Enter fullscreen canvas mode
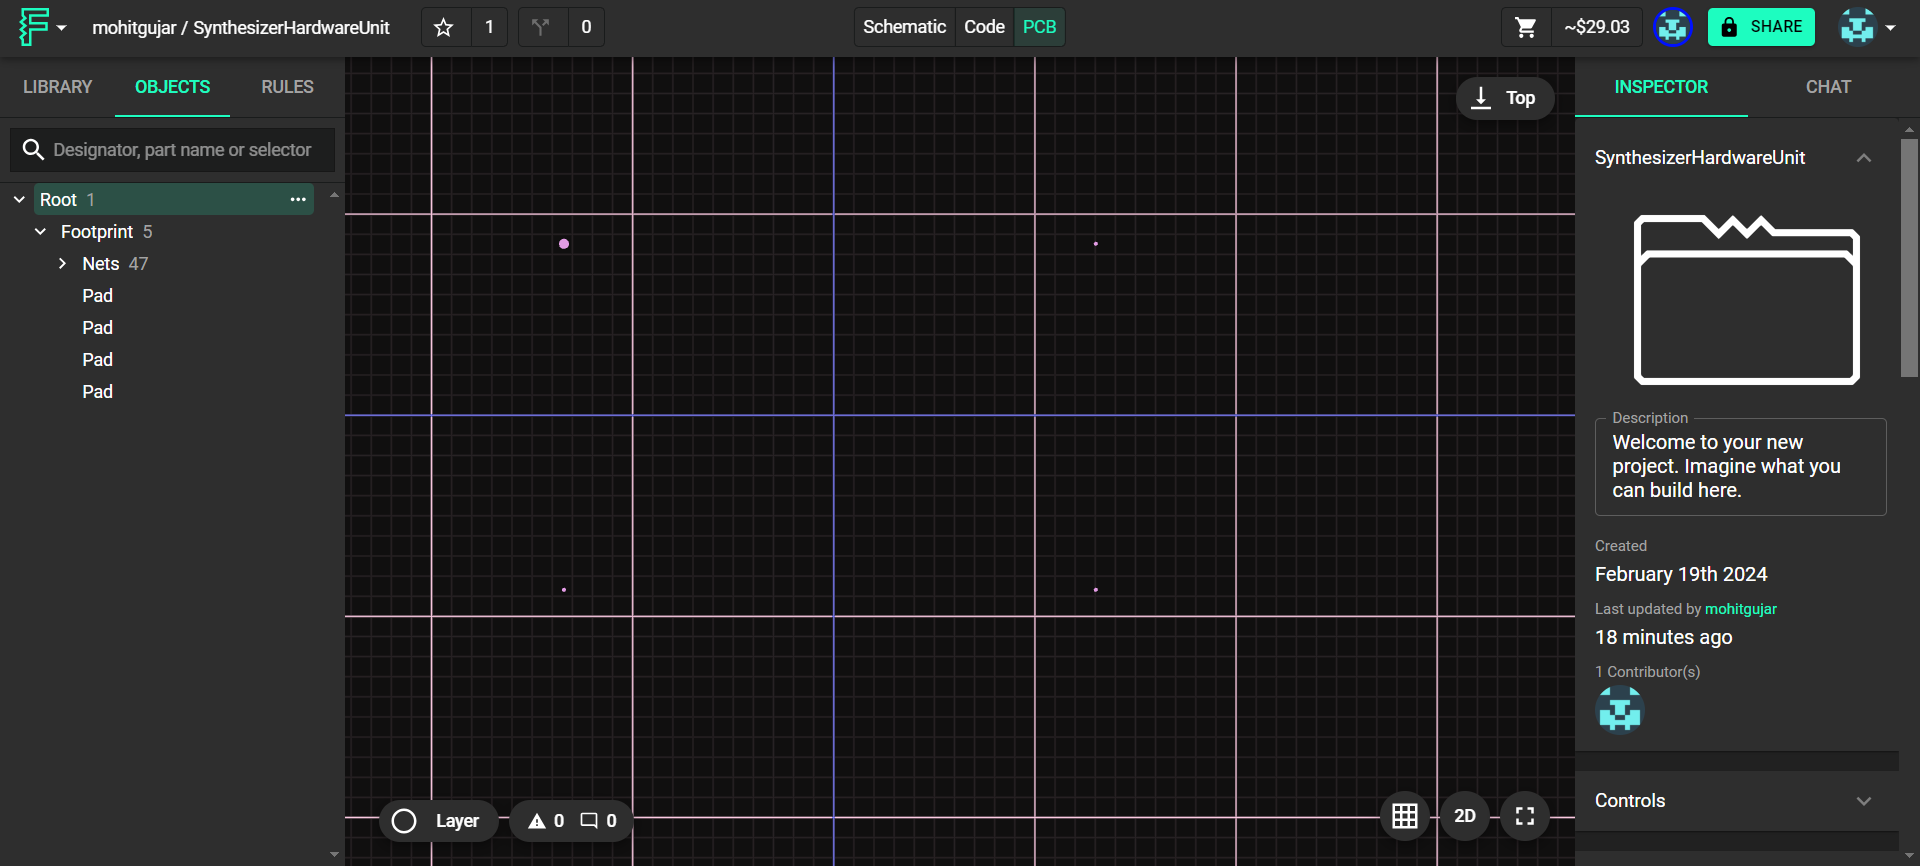The height and width of the screenshot is (866, 1920). (x=1525, y=816)
